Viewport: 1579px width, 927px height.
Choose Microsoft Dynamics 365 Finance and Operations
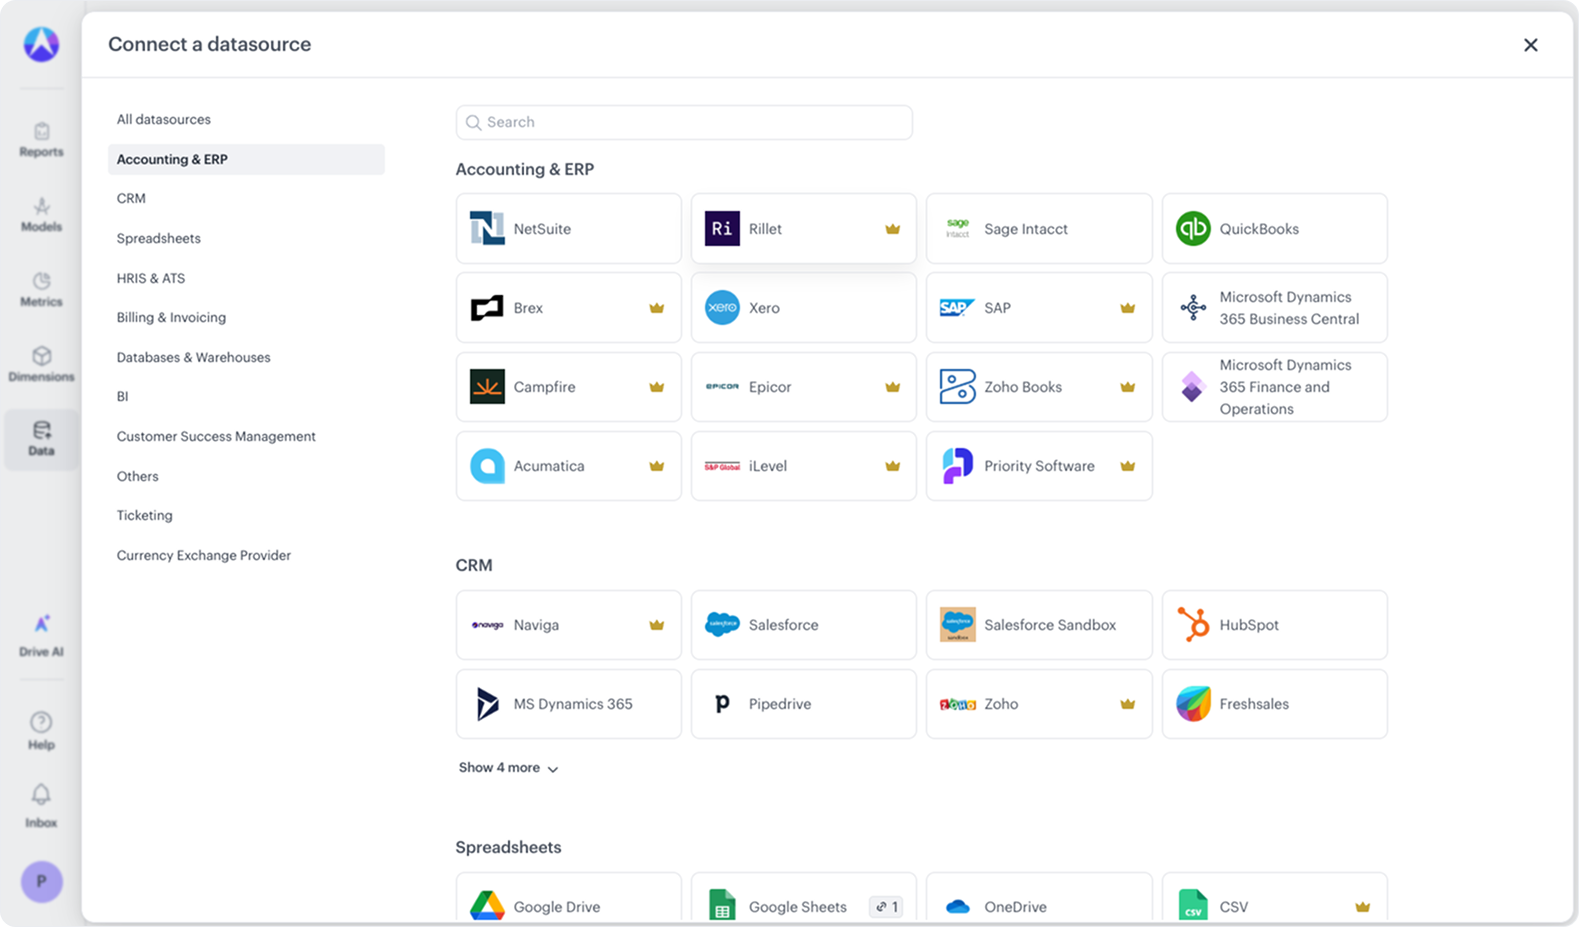click(x=1274, y=387)
